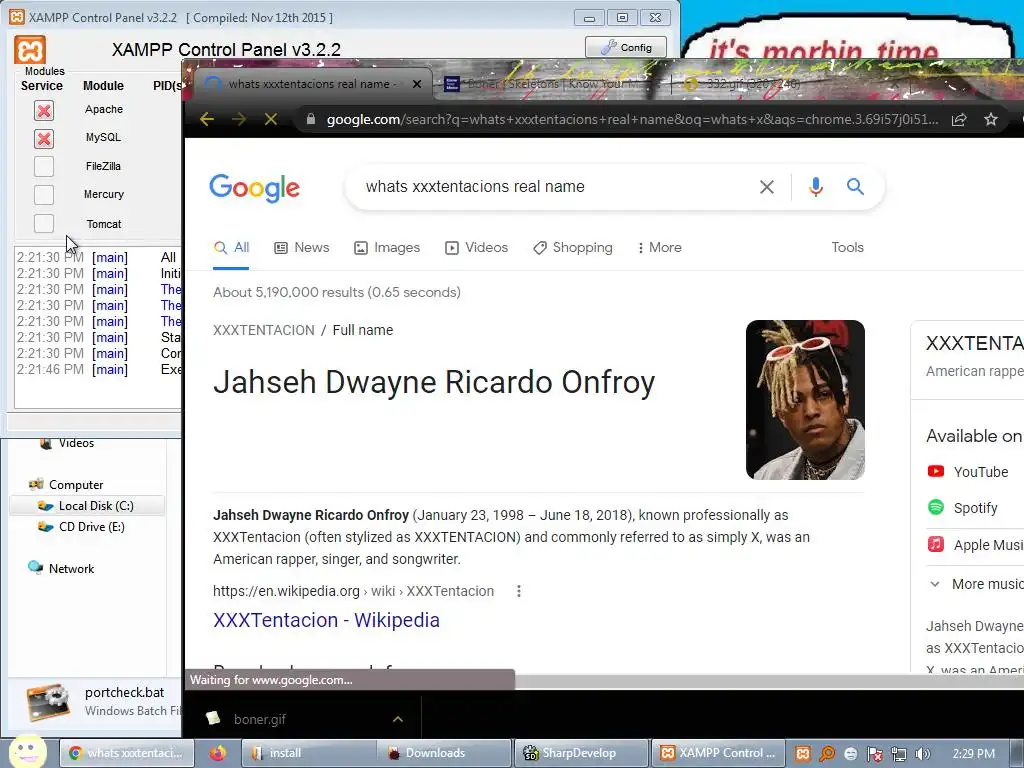Switch to the All results tab
This screenshot has height=768, width=1024.
(232, 248)
